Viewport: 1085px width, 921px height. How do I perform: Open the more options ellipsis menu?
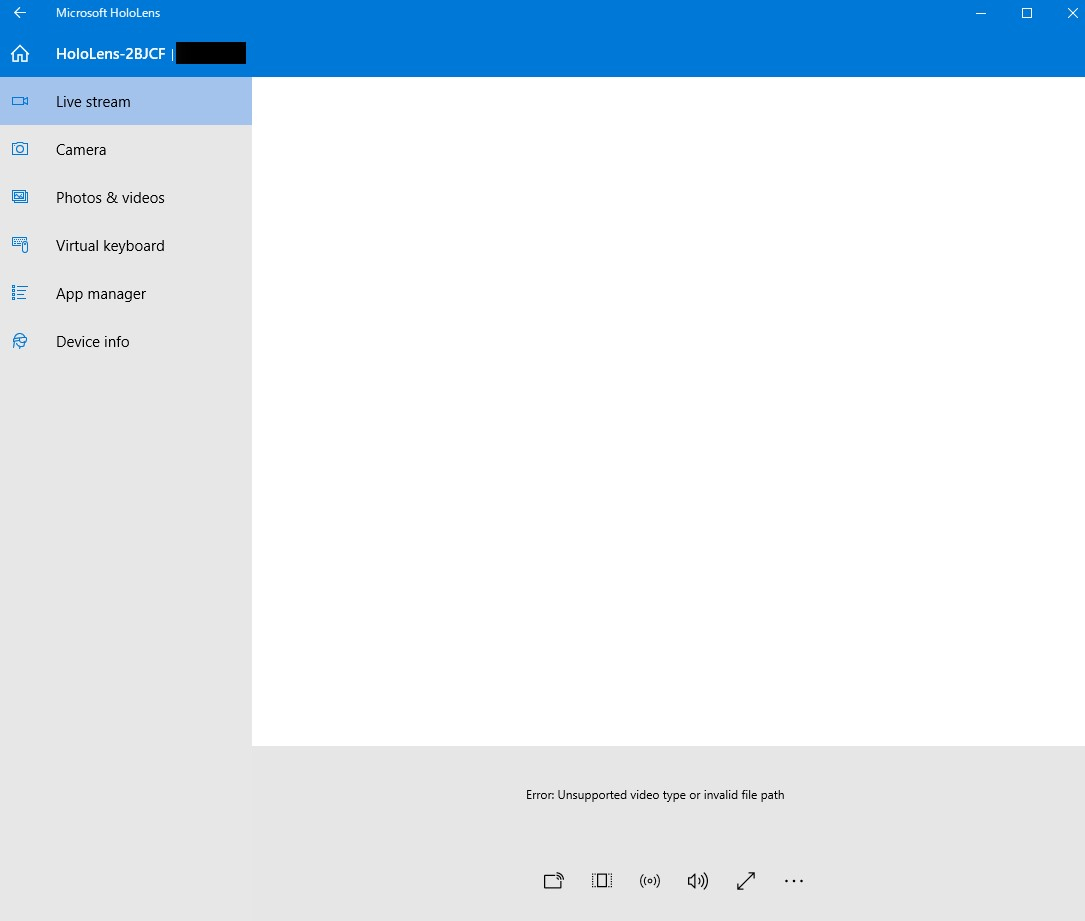point(794,881)
